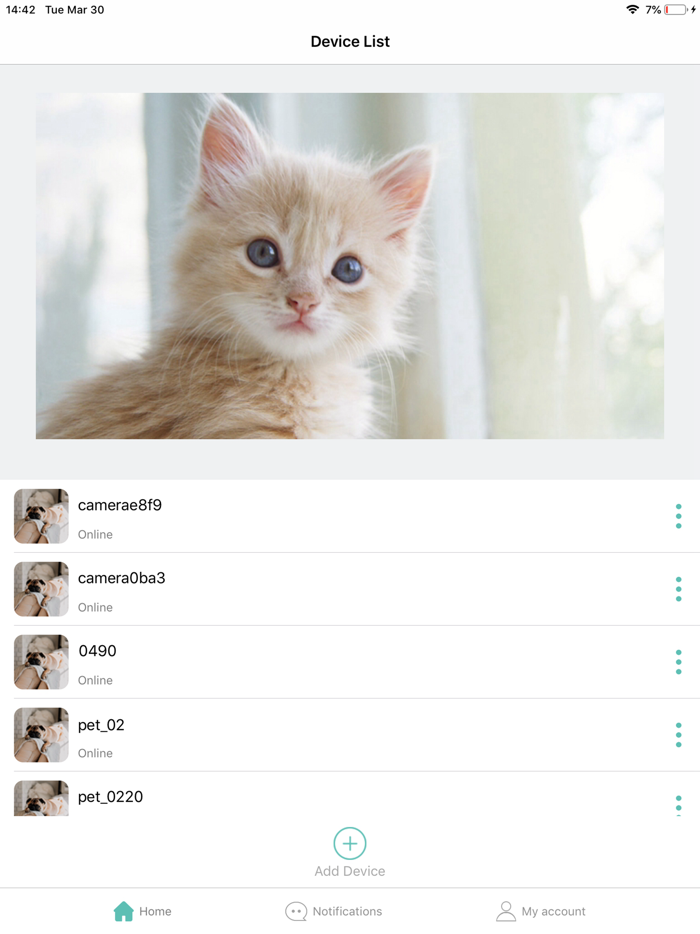The width and height of the screenshot is (700, 934).
Task: Open options menu for camerae8f9
Action: 679,516
